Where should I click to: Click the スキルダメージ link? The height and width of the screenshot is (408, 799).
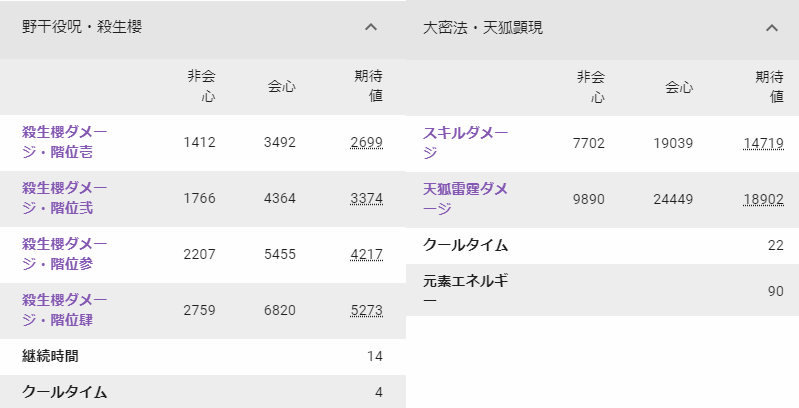tap(466, 142)
